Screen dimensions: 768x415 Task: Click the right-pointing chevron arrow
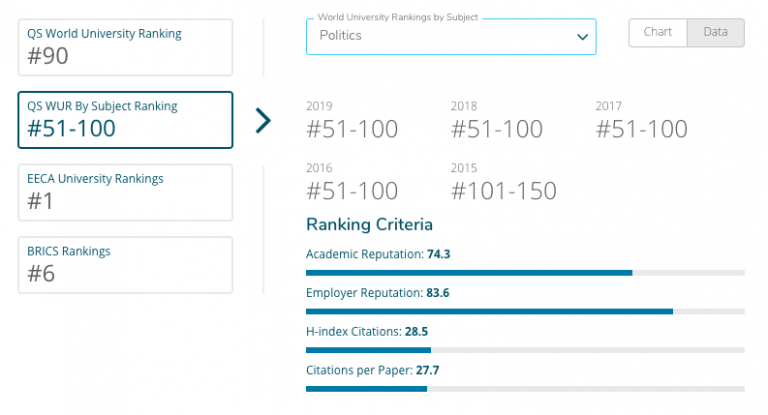pos(263,121)
